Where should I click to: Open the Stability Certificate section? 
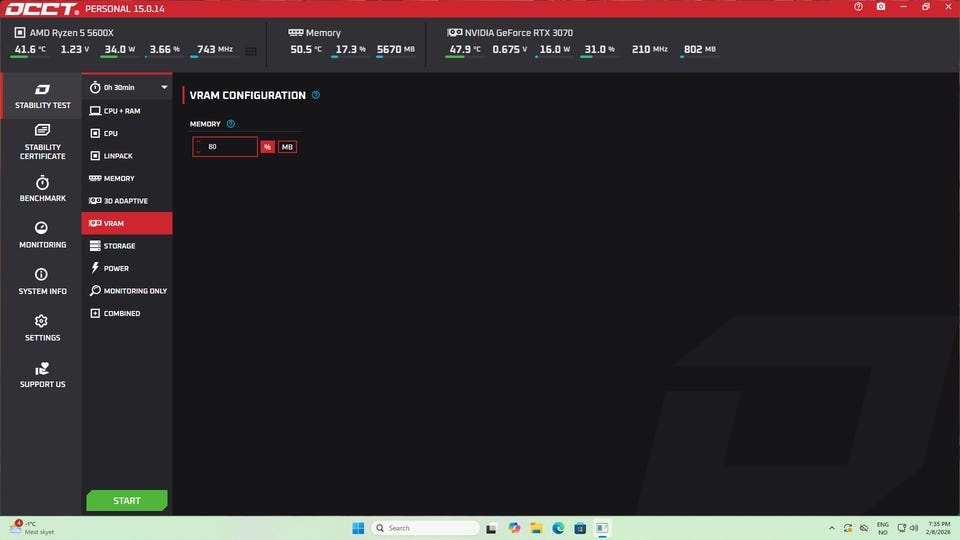click(x=42, y=142)
